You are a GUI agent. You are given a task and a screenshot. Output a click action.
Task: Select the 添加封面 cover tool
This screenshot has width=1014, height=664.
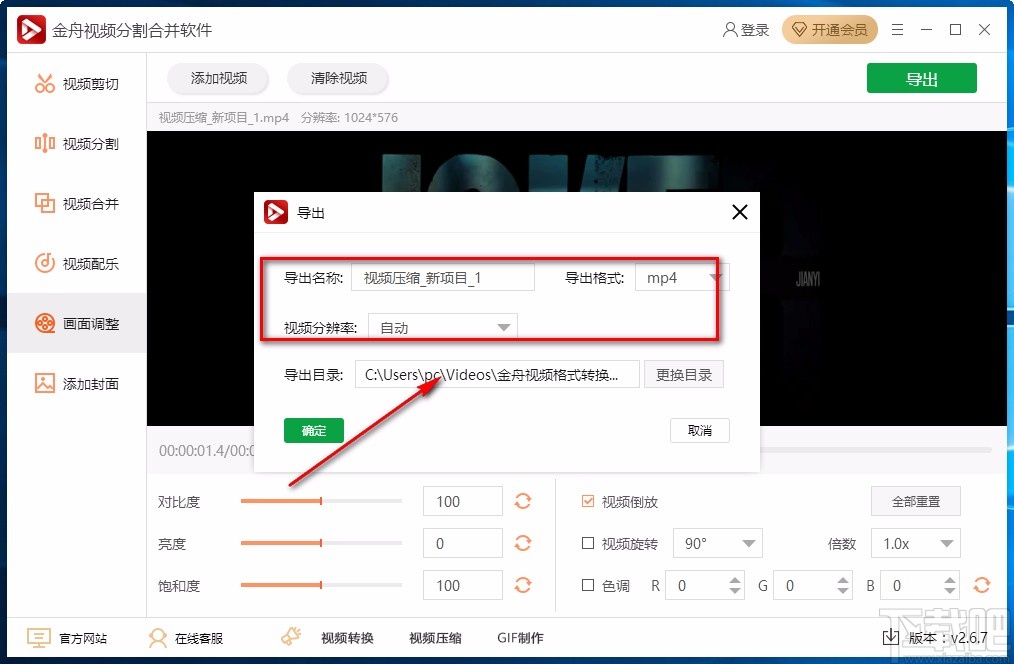pyautogui.click(x=75, y=384)
